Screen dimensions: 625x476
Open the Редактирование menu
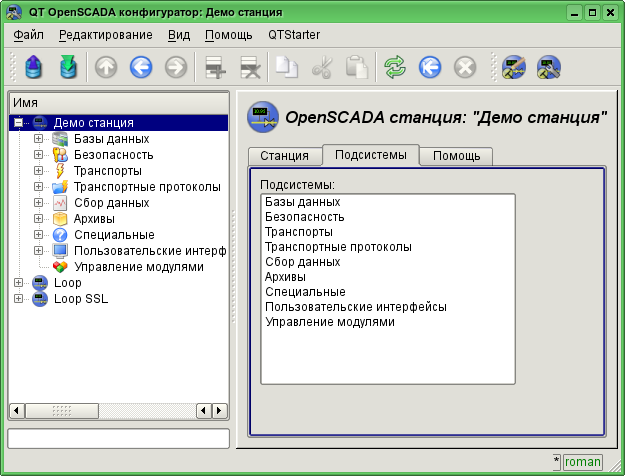(106, 35)
